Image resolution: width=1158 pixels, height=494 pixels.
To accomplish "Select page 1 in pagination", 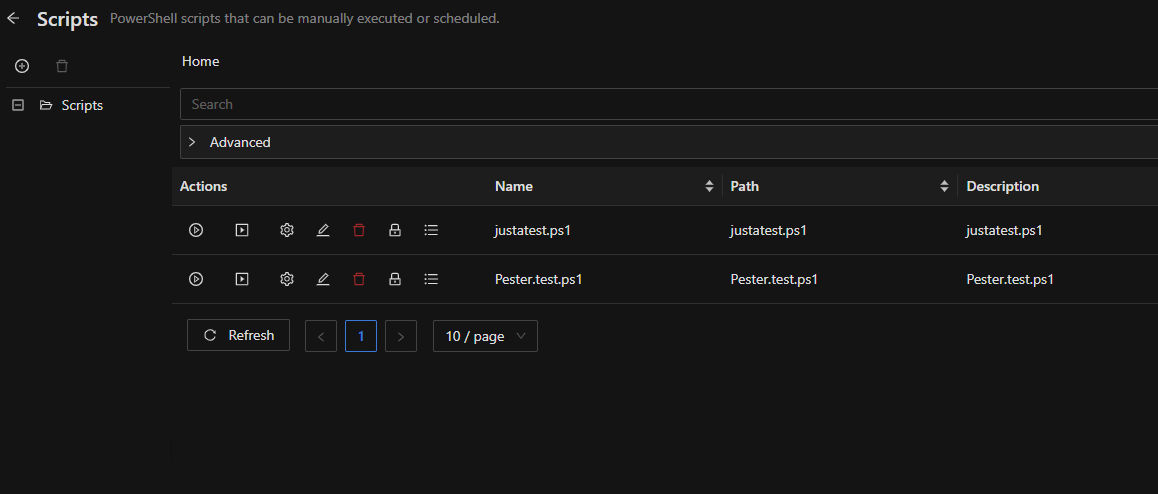I will [x=361, y=336].
